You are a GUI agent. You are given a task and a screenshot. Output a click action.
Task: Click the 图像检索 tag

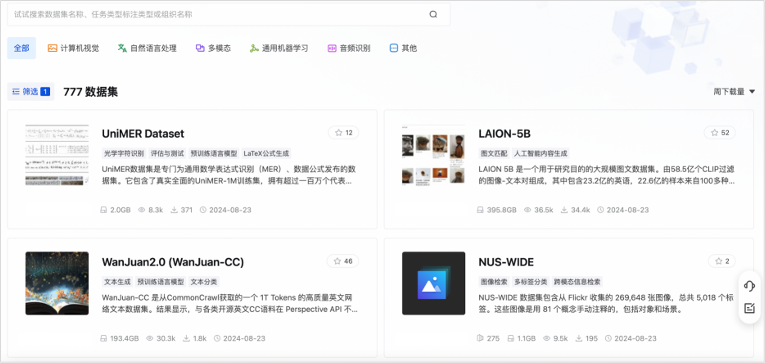click(494, 282)
